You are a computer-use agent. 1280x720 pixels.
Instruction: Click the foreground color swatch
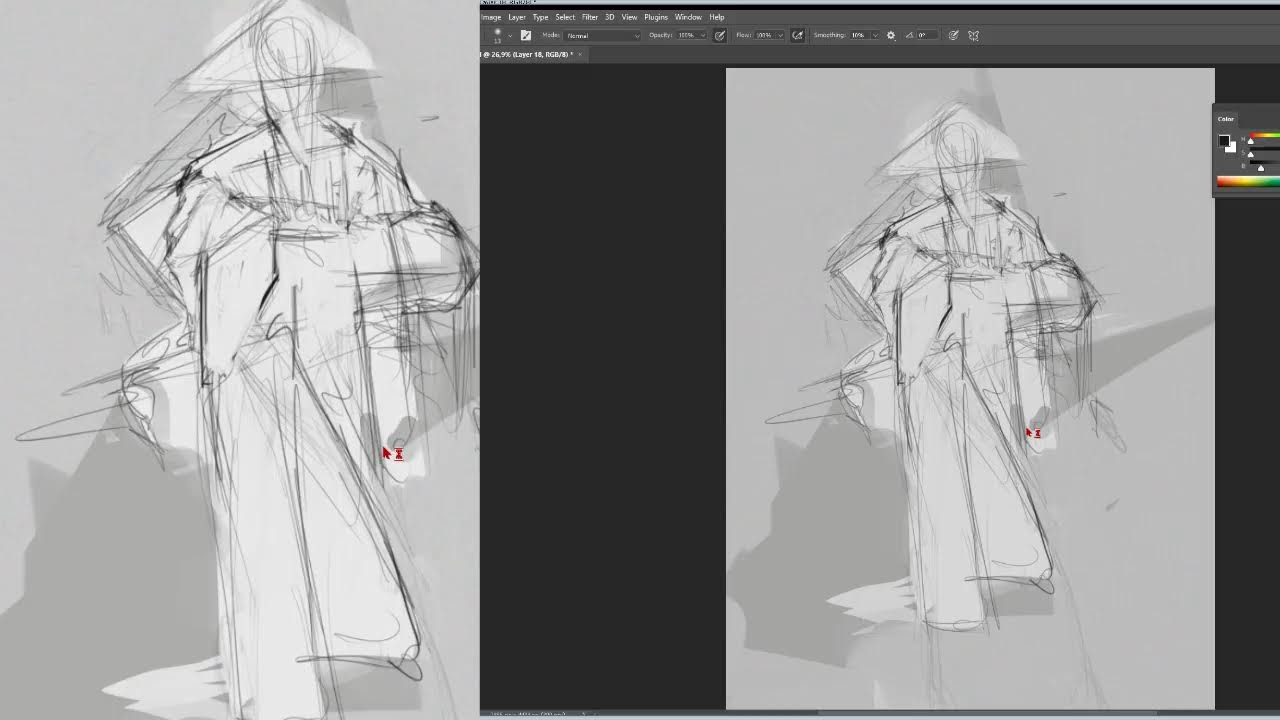1223,141
